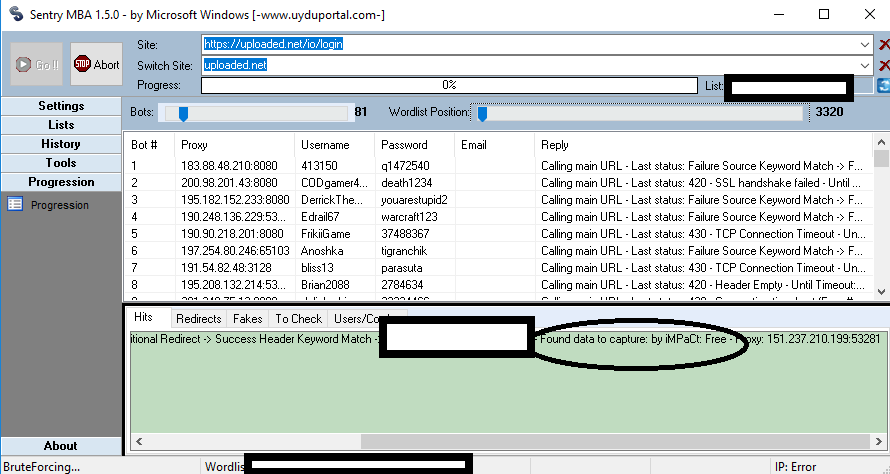The height and width of the screenshot is (474, 890).
Task: Click the red X beside Switch Site field
Action: [x=884, y=65]
